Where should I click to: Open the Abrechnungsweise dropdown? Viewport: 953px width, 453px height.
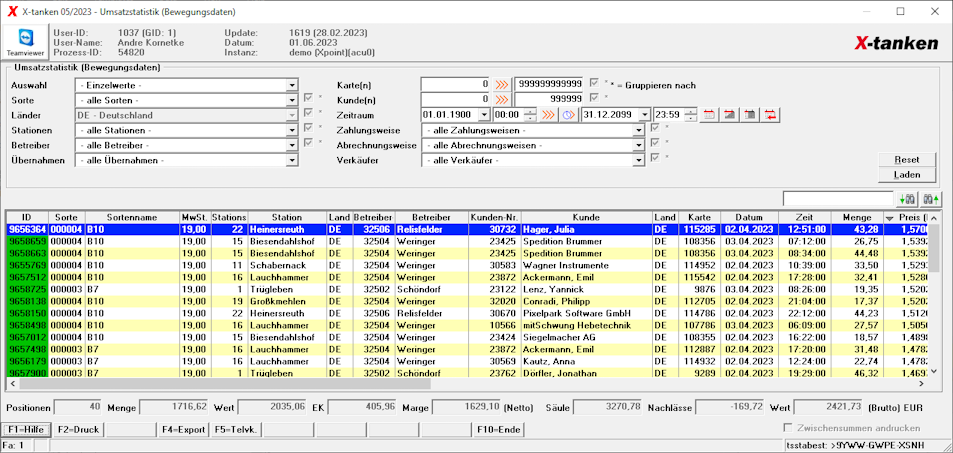click(638, 145)
